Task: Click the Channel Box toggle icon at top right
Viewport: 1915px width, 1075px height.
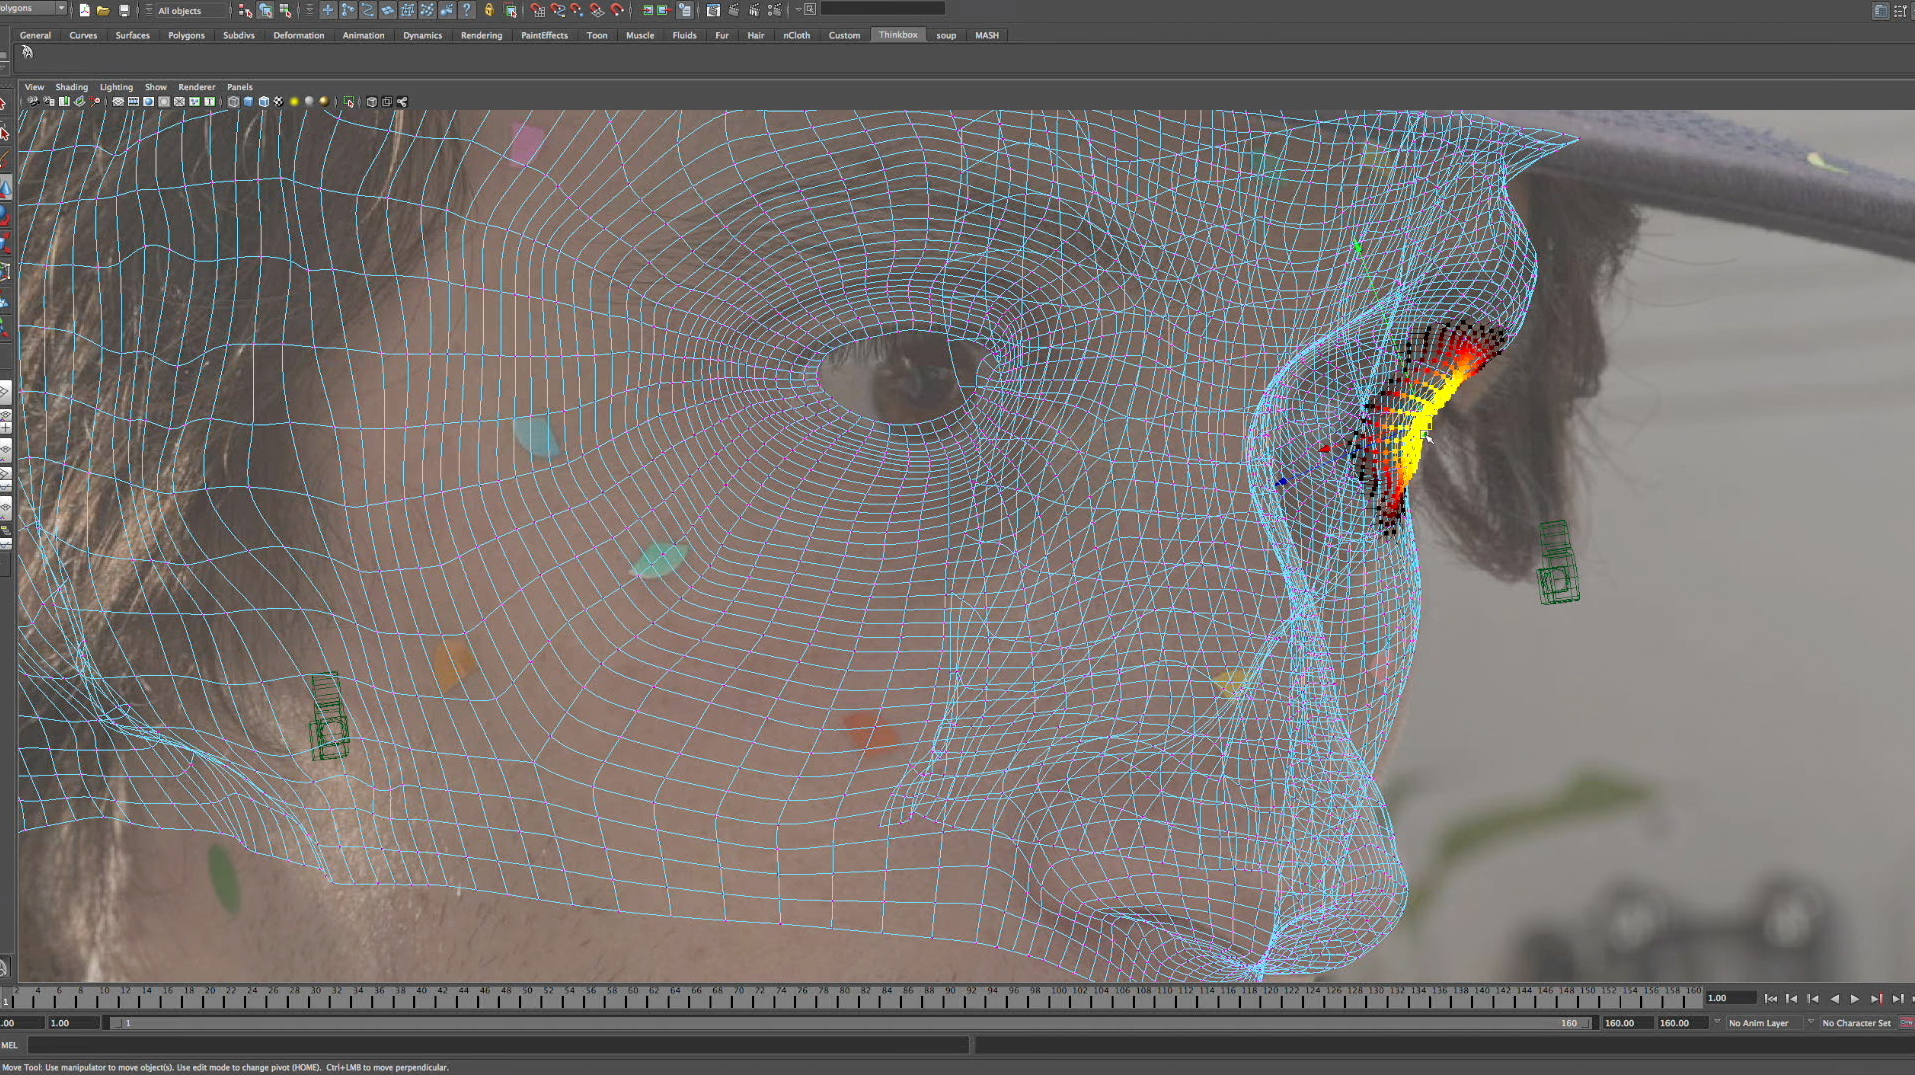Action: pyautogui.click(x=1880, y=11)
